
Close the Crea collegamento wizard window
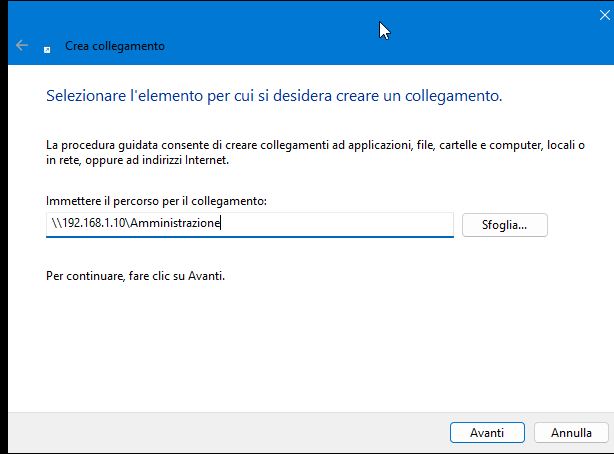[x=605, y=15]
